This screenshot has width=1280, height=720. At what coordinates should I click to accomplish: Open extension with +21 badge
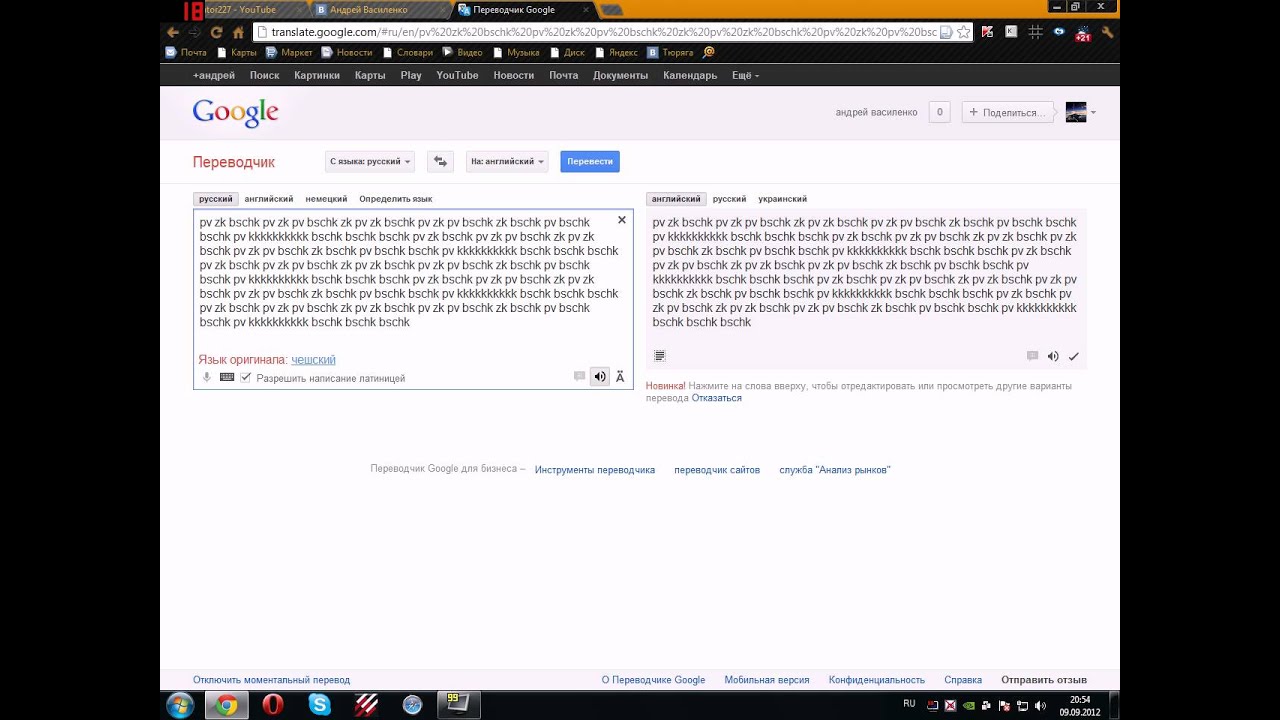click(x=1083, y=33)
